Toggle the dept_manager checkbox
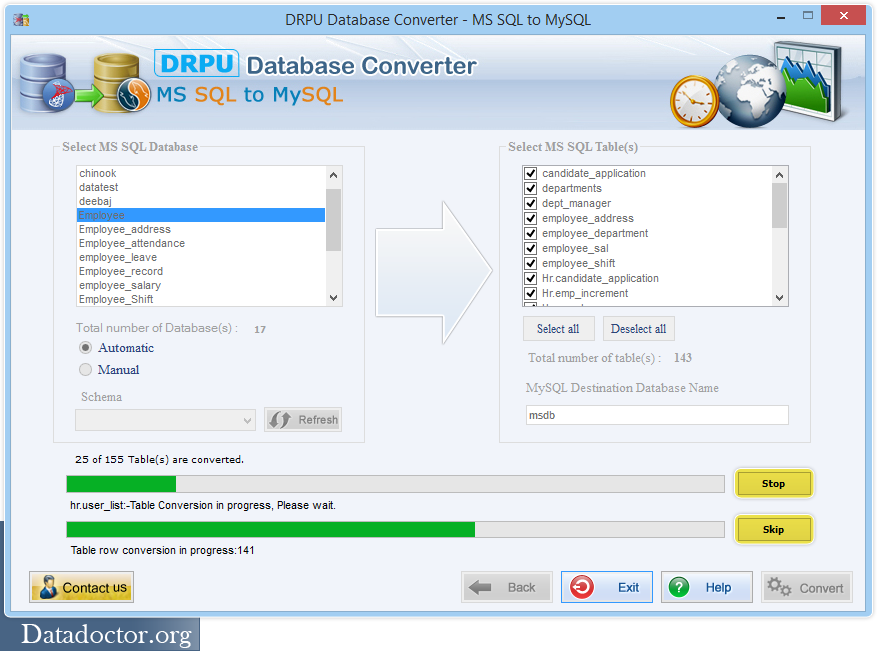The image size is (877, 651). (531, 204)
